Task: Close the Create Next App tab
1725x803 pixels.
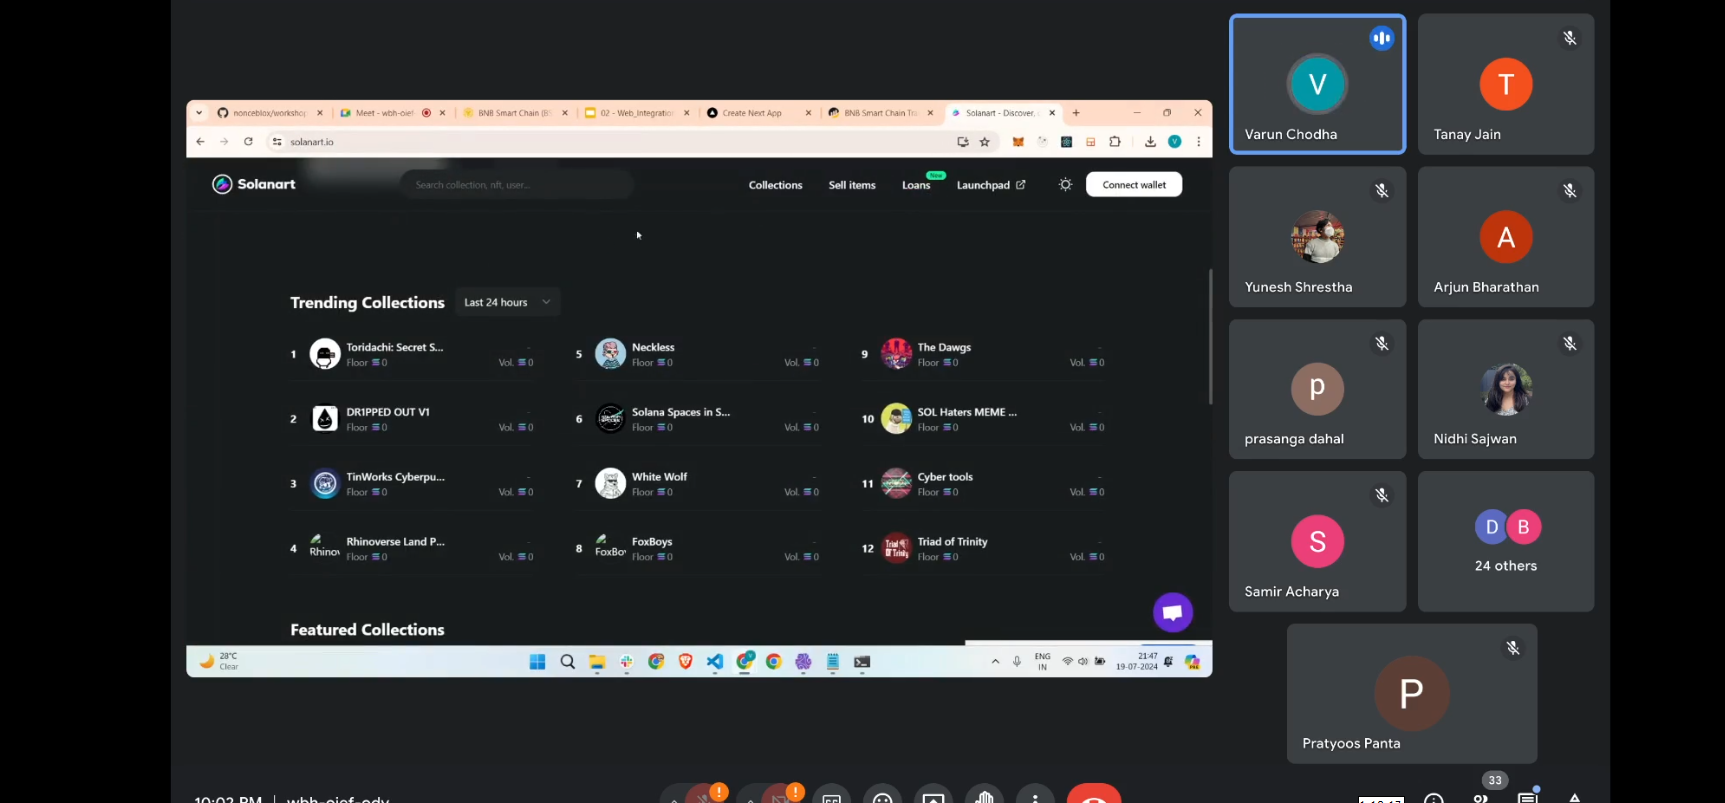Action: (808, 113)
